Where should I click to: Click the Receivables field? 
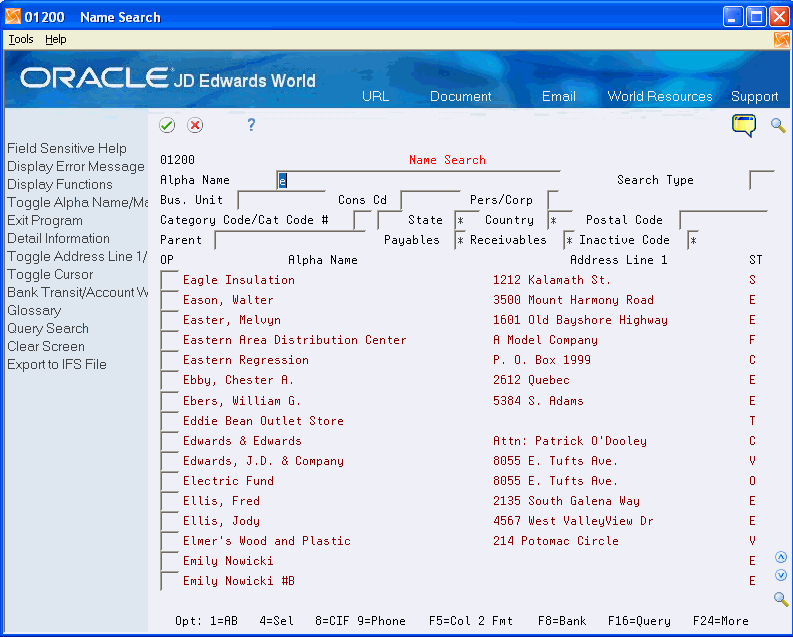click(569, 240)
